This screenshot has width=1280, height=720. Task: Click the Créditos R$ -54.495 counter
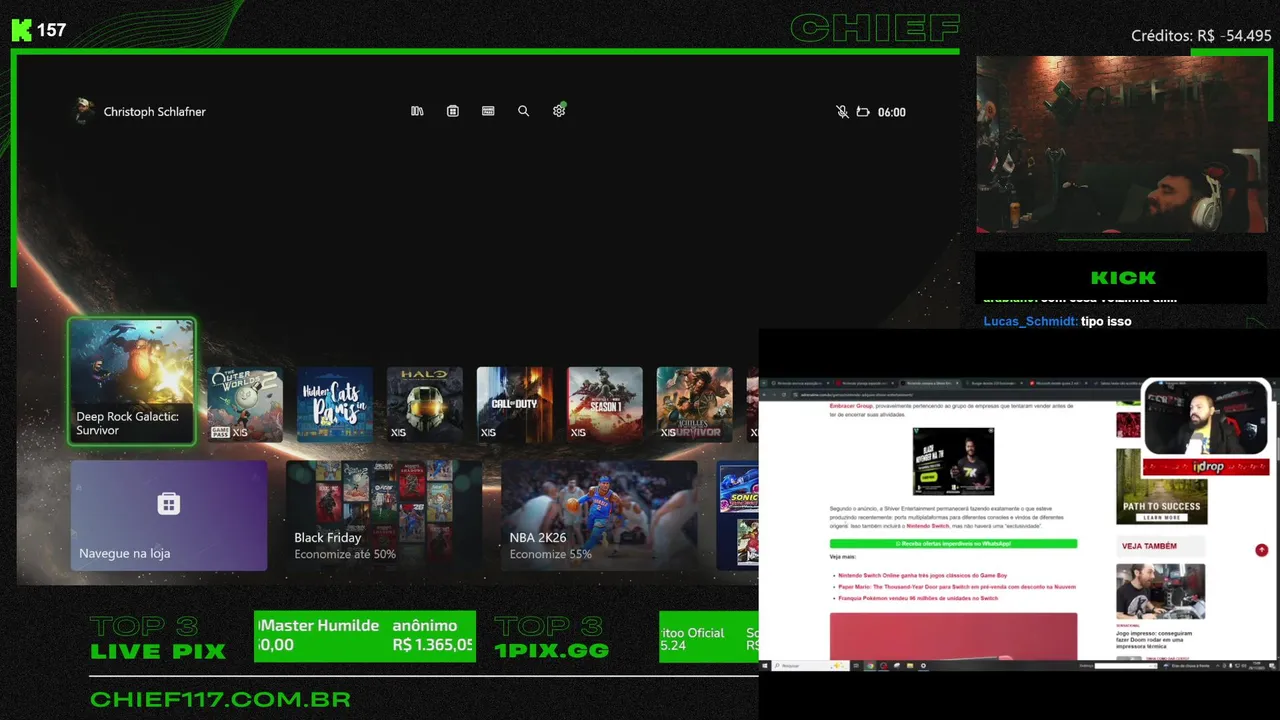1201,35
